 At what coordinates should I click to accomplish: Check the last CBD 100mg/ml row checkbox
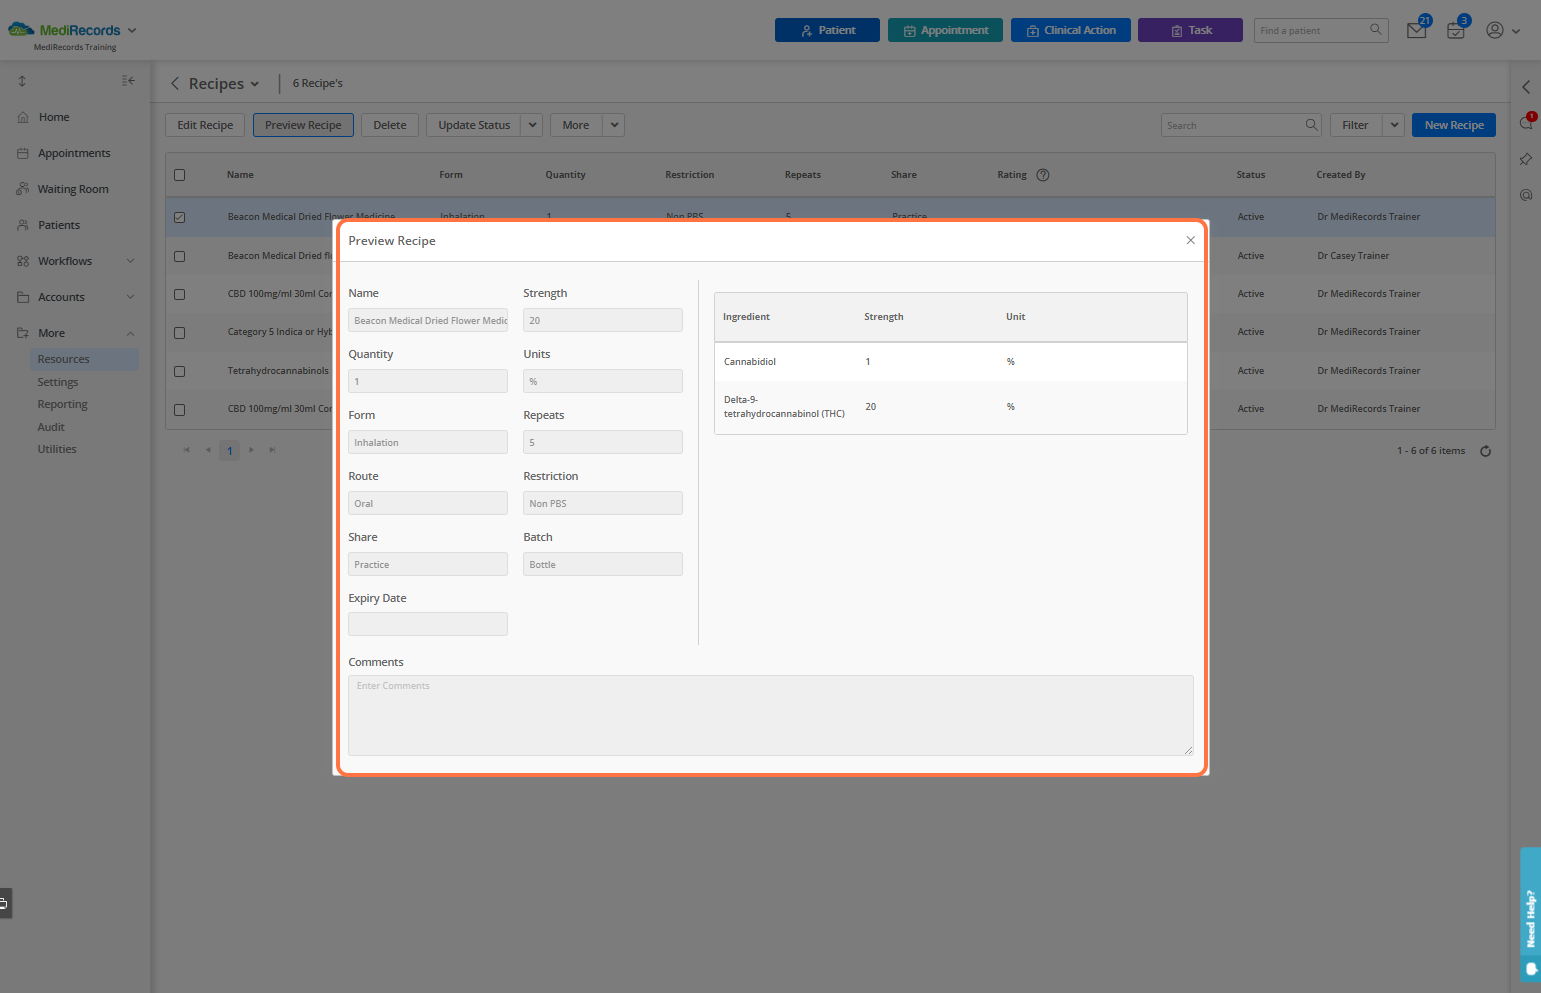click(x=180, y=409)
